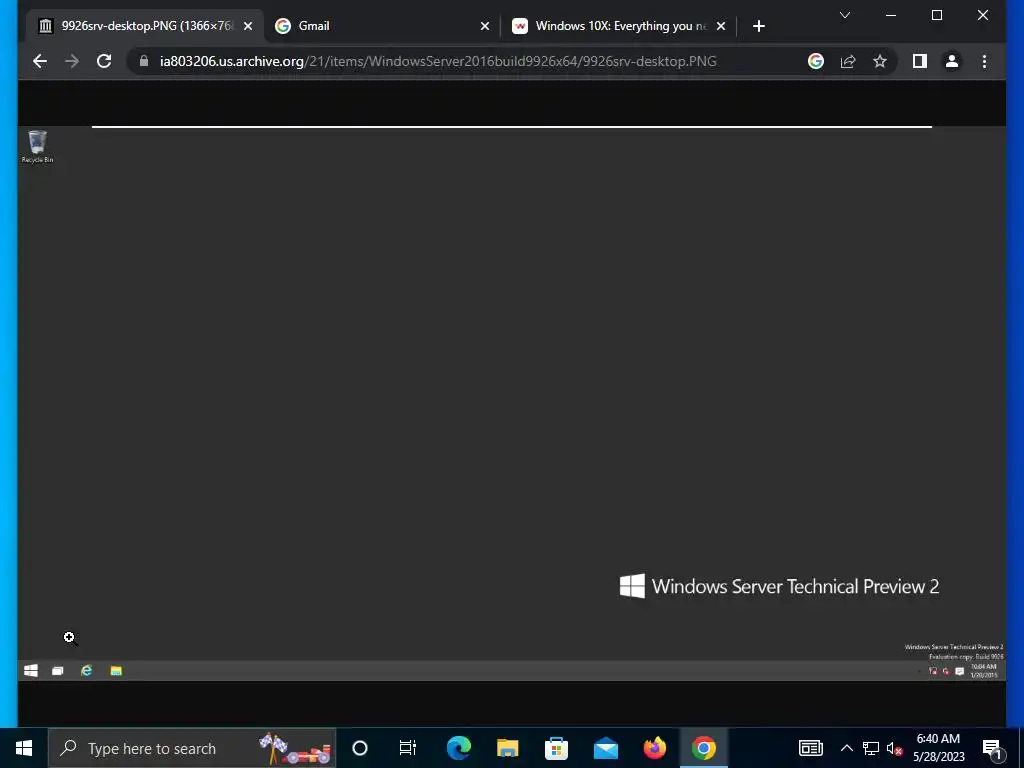
Task: Open Microsoft Store from taskbar
Action: point(556,748)
